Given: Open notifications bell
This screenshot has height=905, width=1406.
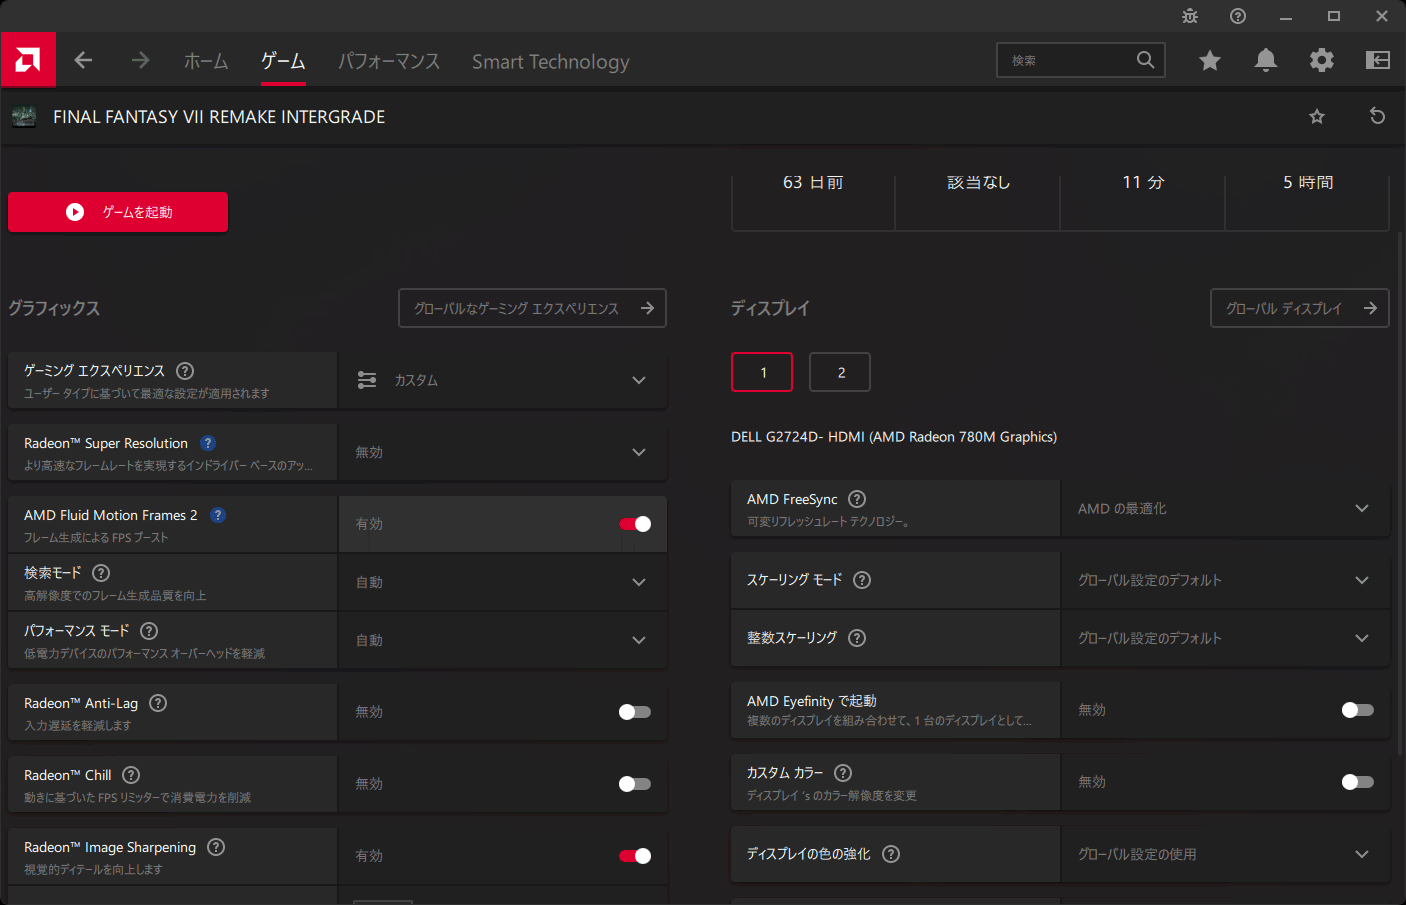Looking at the screenshot, I should (1266, 60).
